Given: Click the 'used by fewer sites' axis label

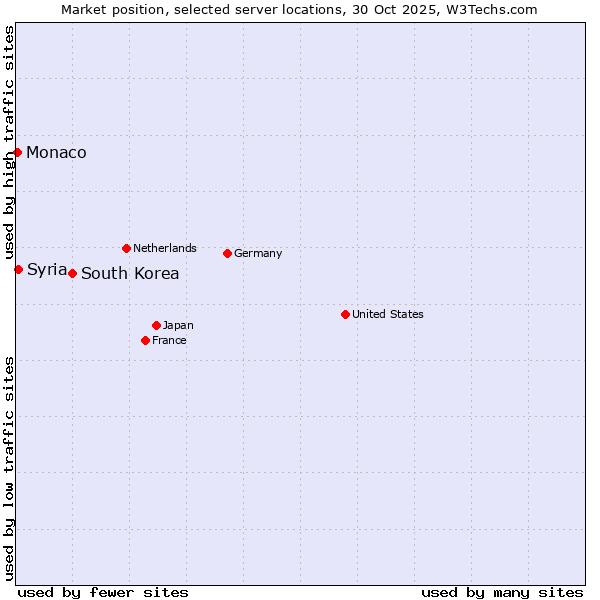Looking at the screenshot, I should tap(103, 592).
